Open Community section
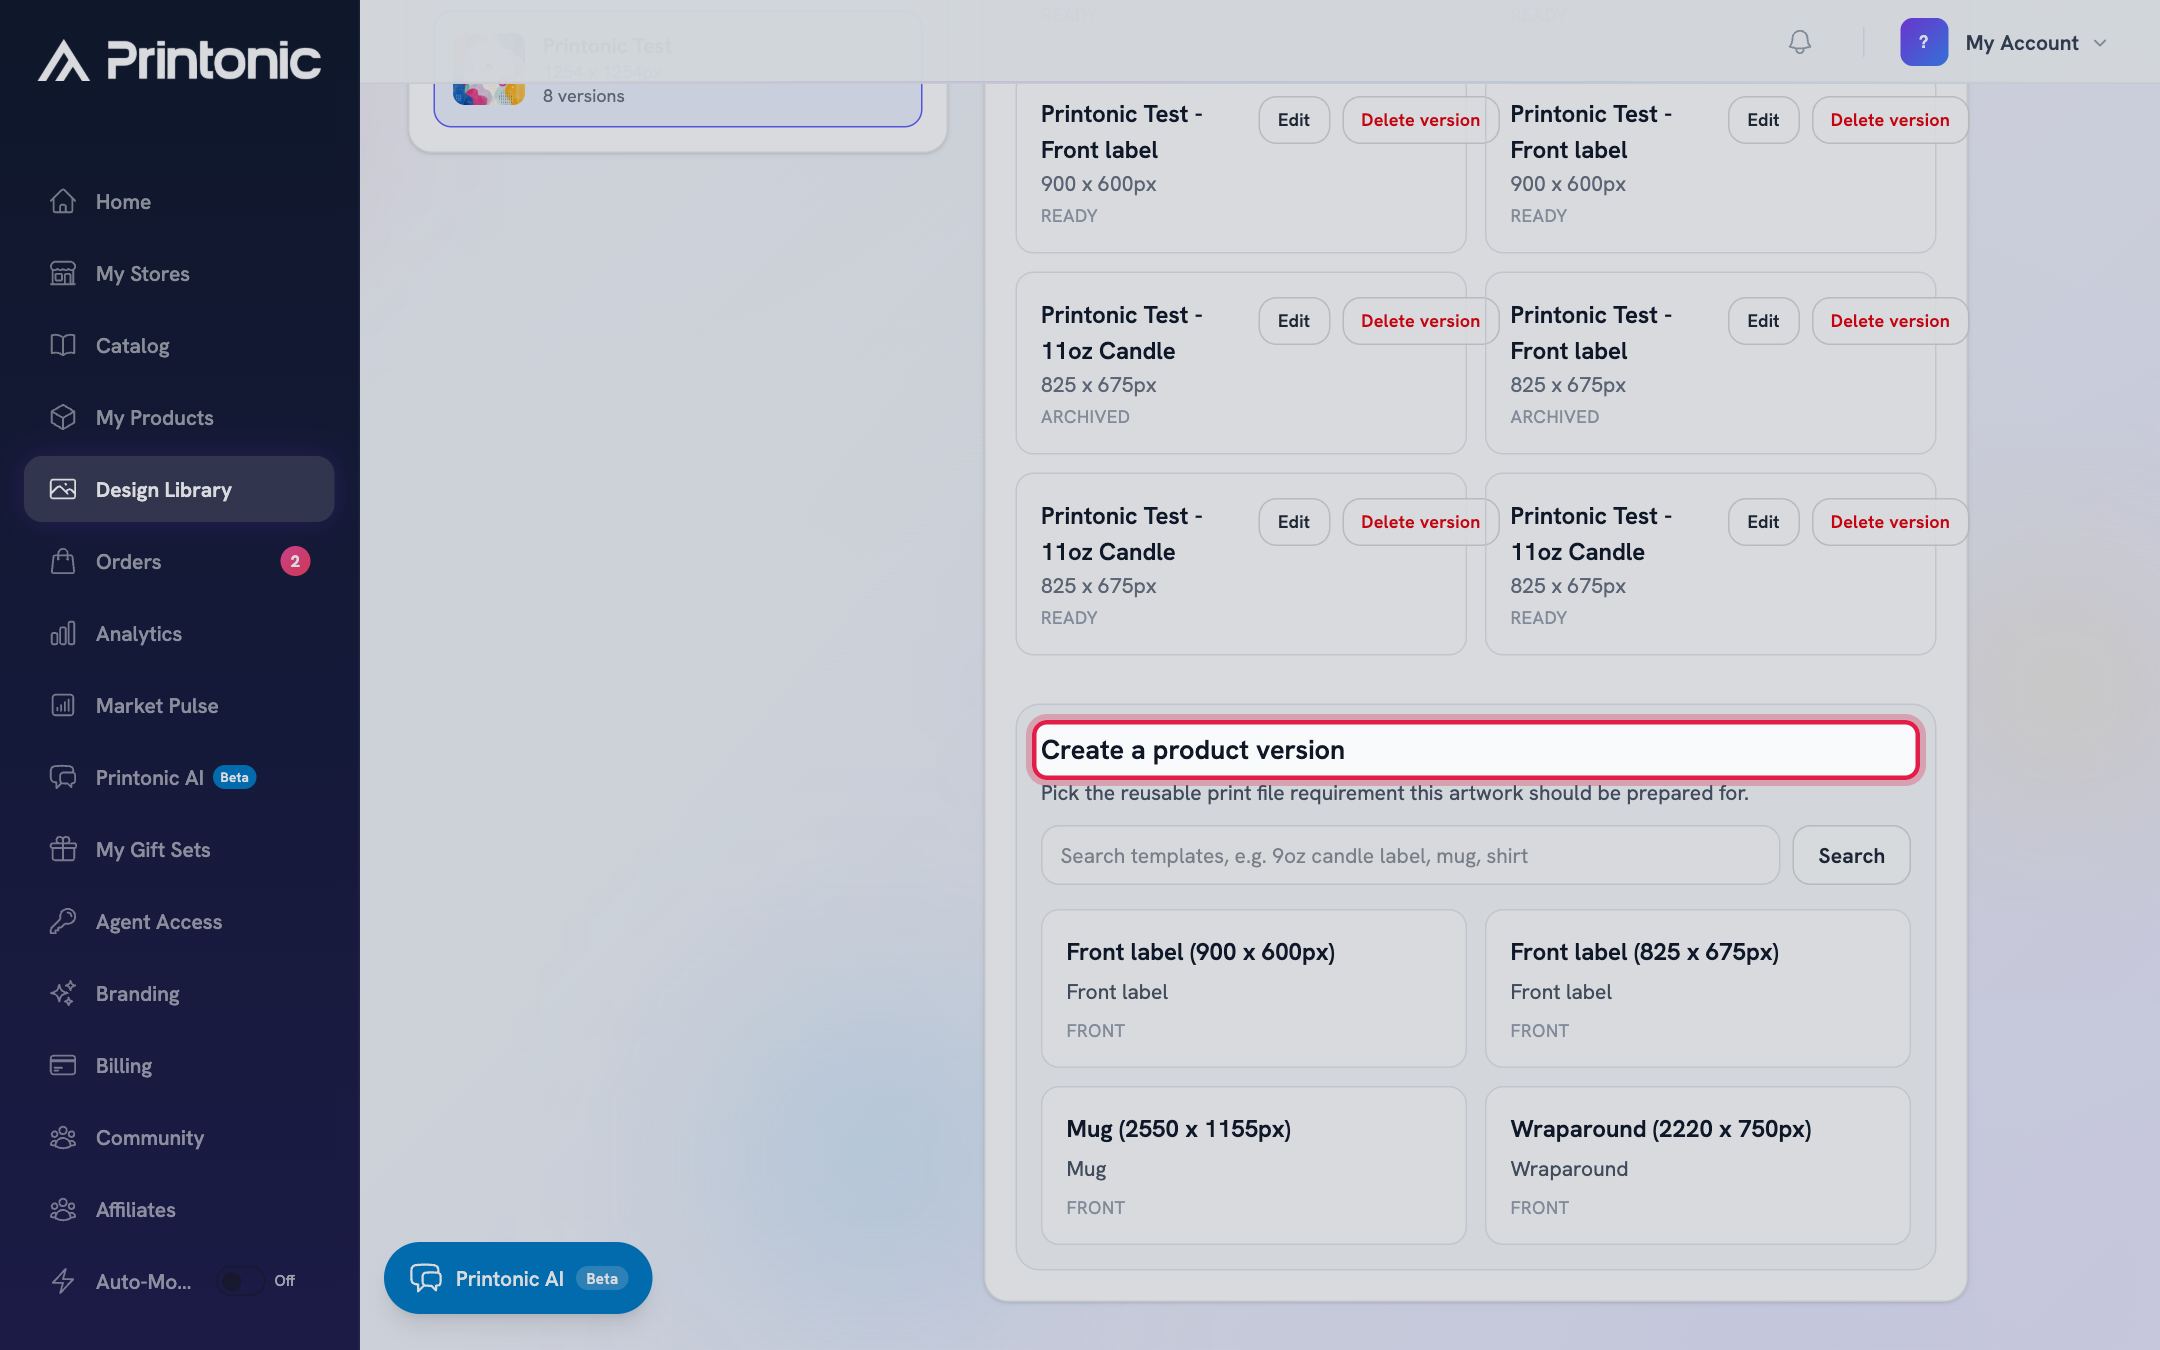The height and width of the screenshot is (1350, 2160). [x=179, y=1137]
